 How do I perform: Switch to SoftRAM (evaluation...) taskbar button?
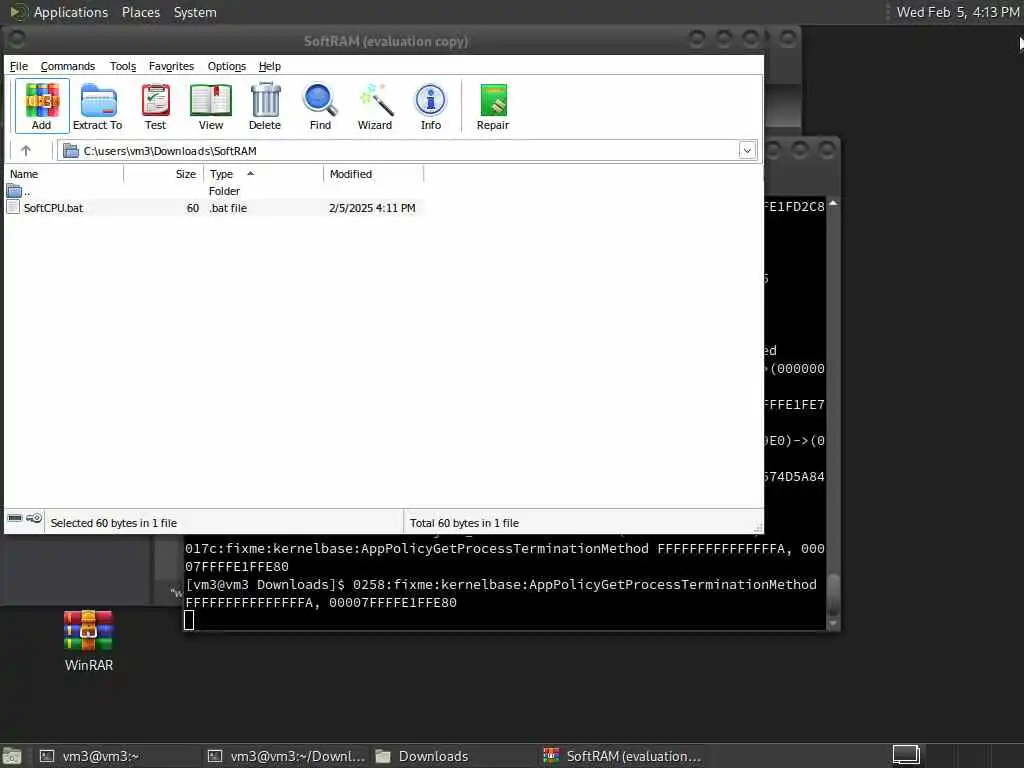coord(622,756)
